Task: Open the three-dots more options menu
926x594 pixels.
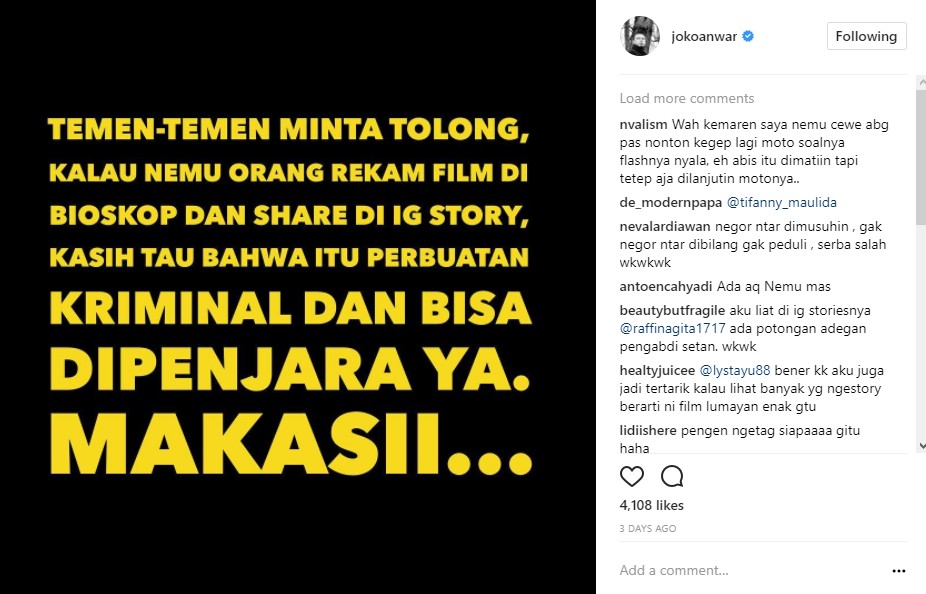Action: click(x=899, y=570)
